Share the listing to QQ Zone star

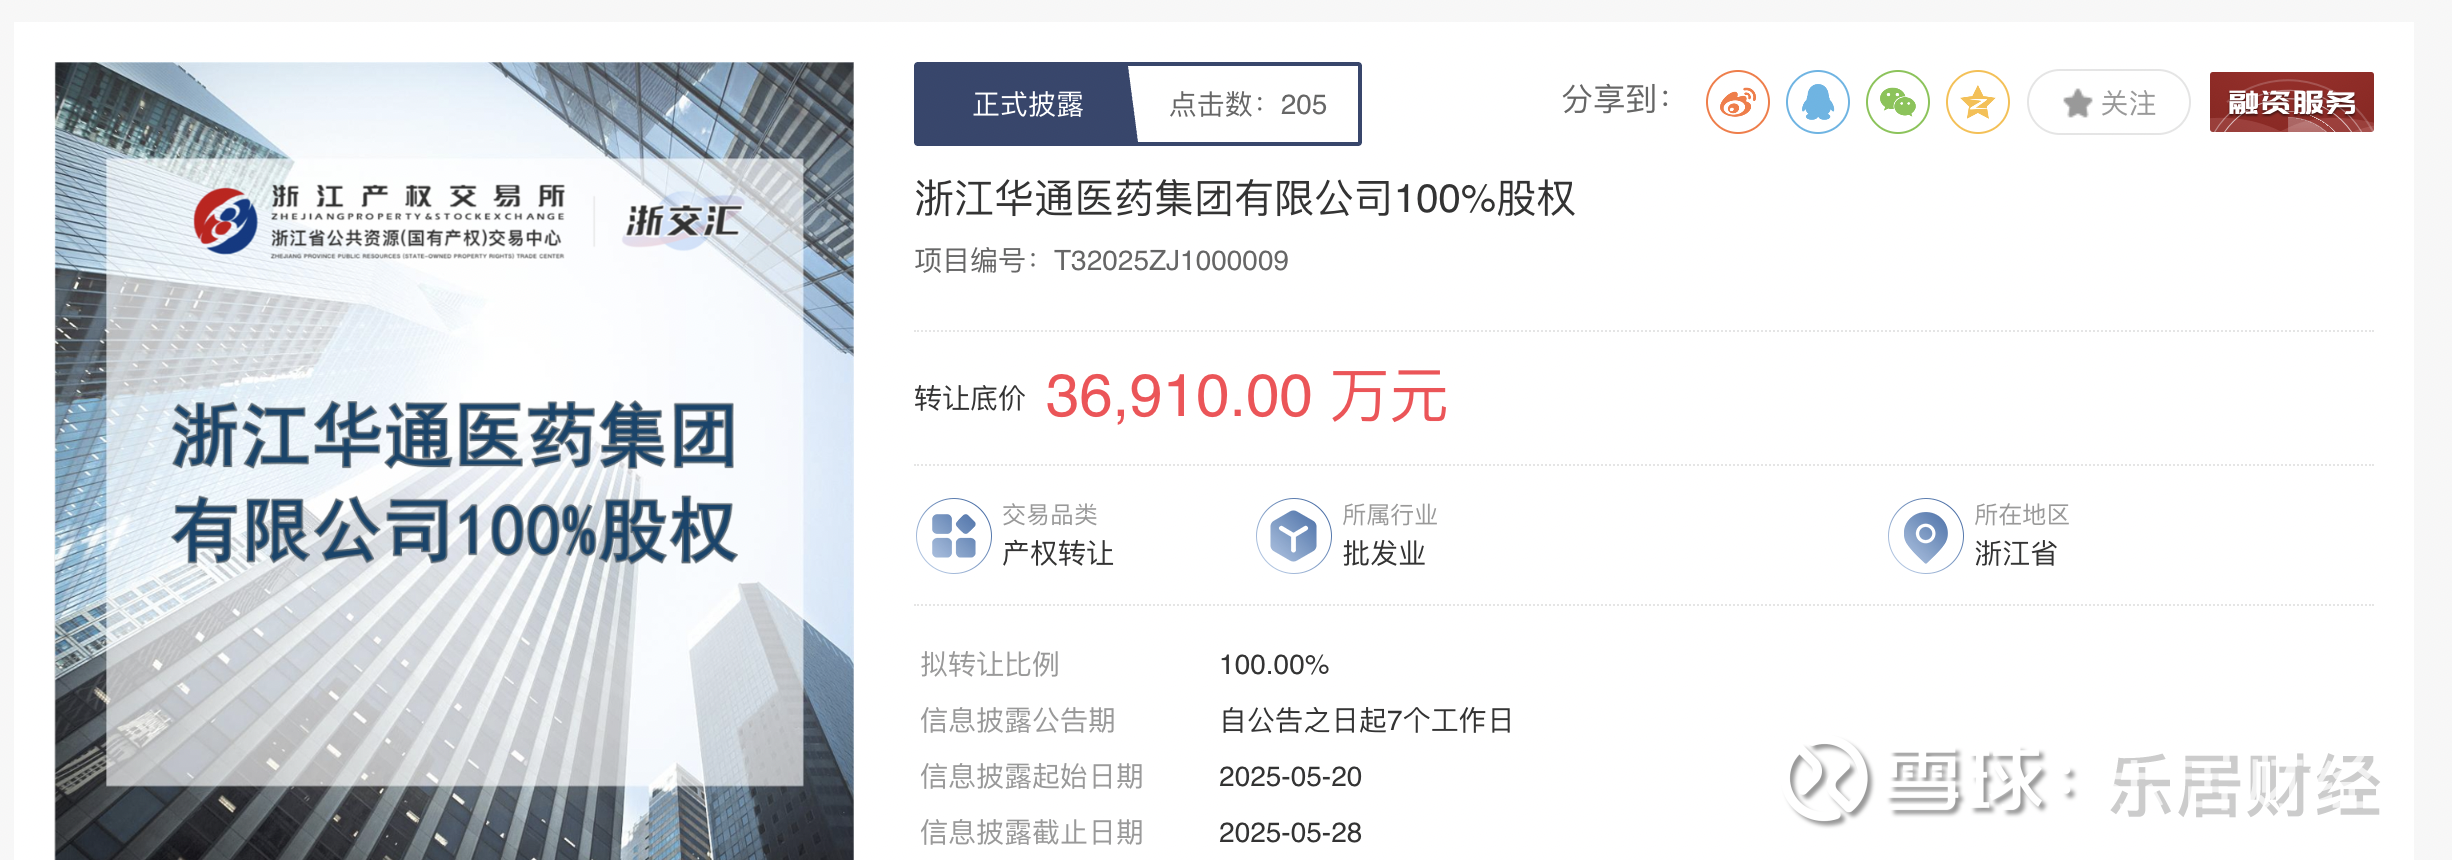[x=1978, y=102]
